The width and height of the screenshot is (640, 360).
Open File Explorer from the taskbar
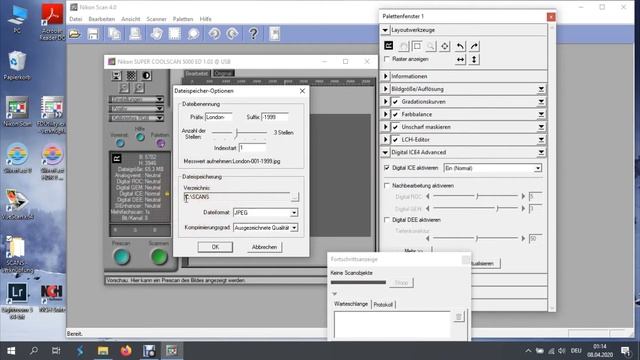103,351
